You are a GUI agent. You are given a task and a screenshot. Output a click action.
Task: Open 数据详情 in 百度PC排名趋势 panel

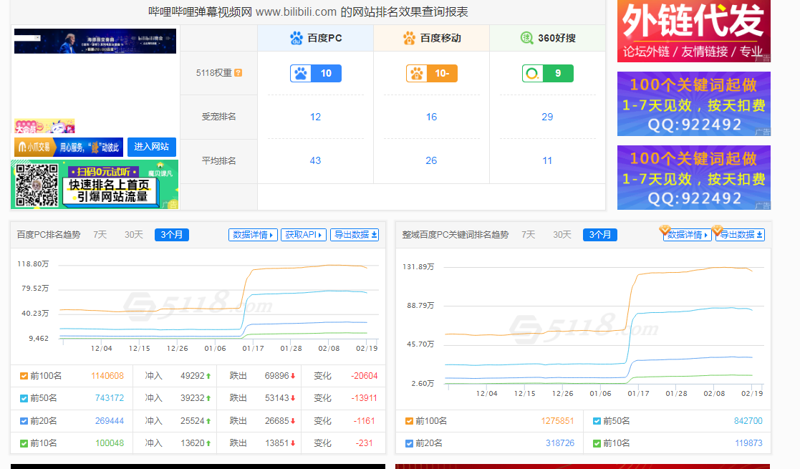click(253, 235)
